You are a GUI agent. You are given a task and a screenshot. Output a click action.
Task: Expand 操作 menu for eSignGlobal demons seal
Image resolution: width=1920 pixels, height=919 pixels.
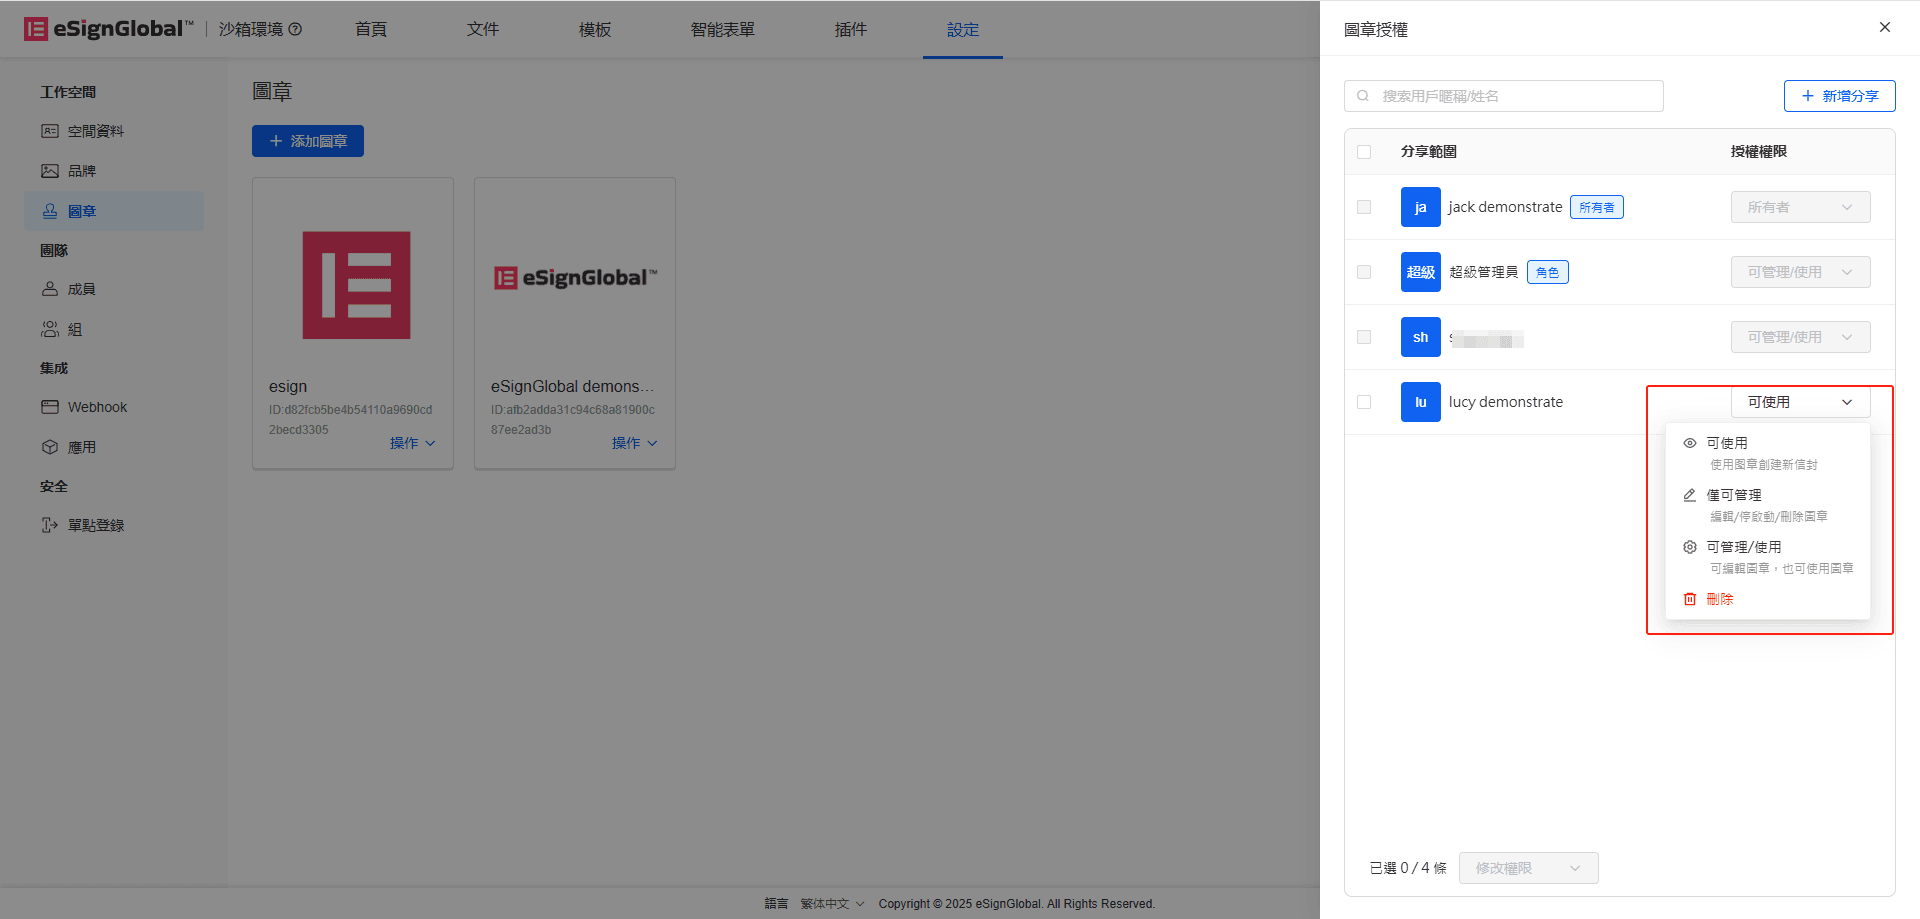(x=634, y=443)
